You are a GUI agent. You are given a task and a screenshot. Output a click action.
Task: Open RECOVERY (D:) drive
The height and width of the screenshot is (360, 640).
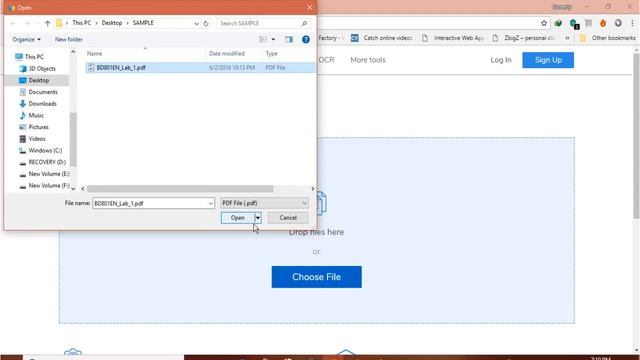coord(47,162)
